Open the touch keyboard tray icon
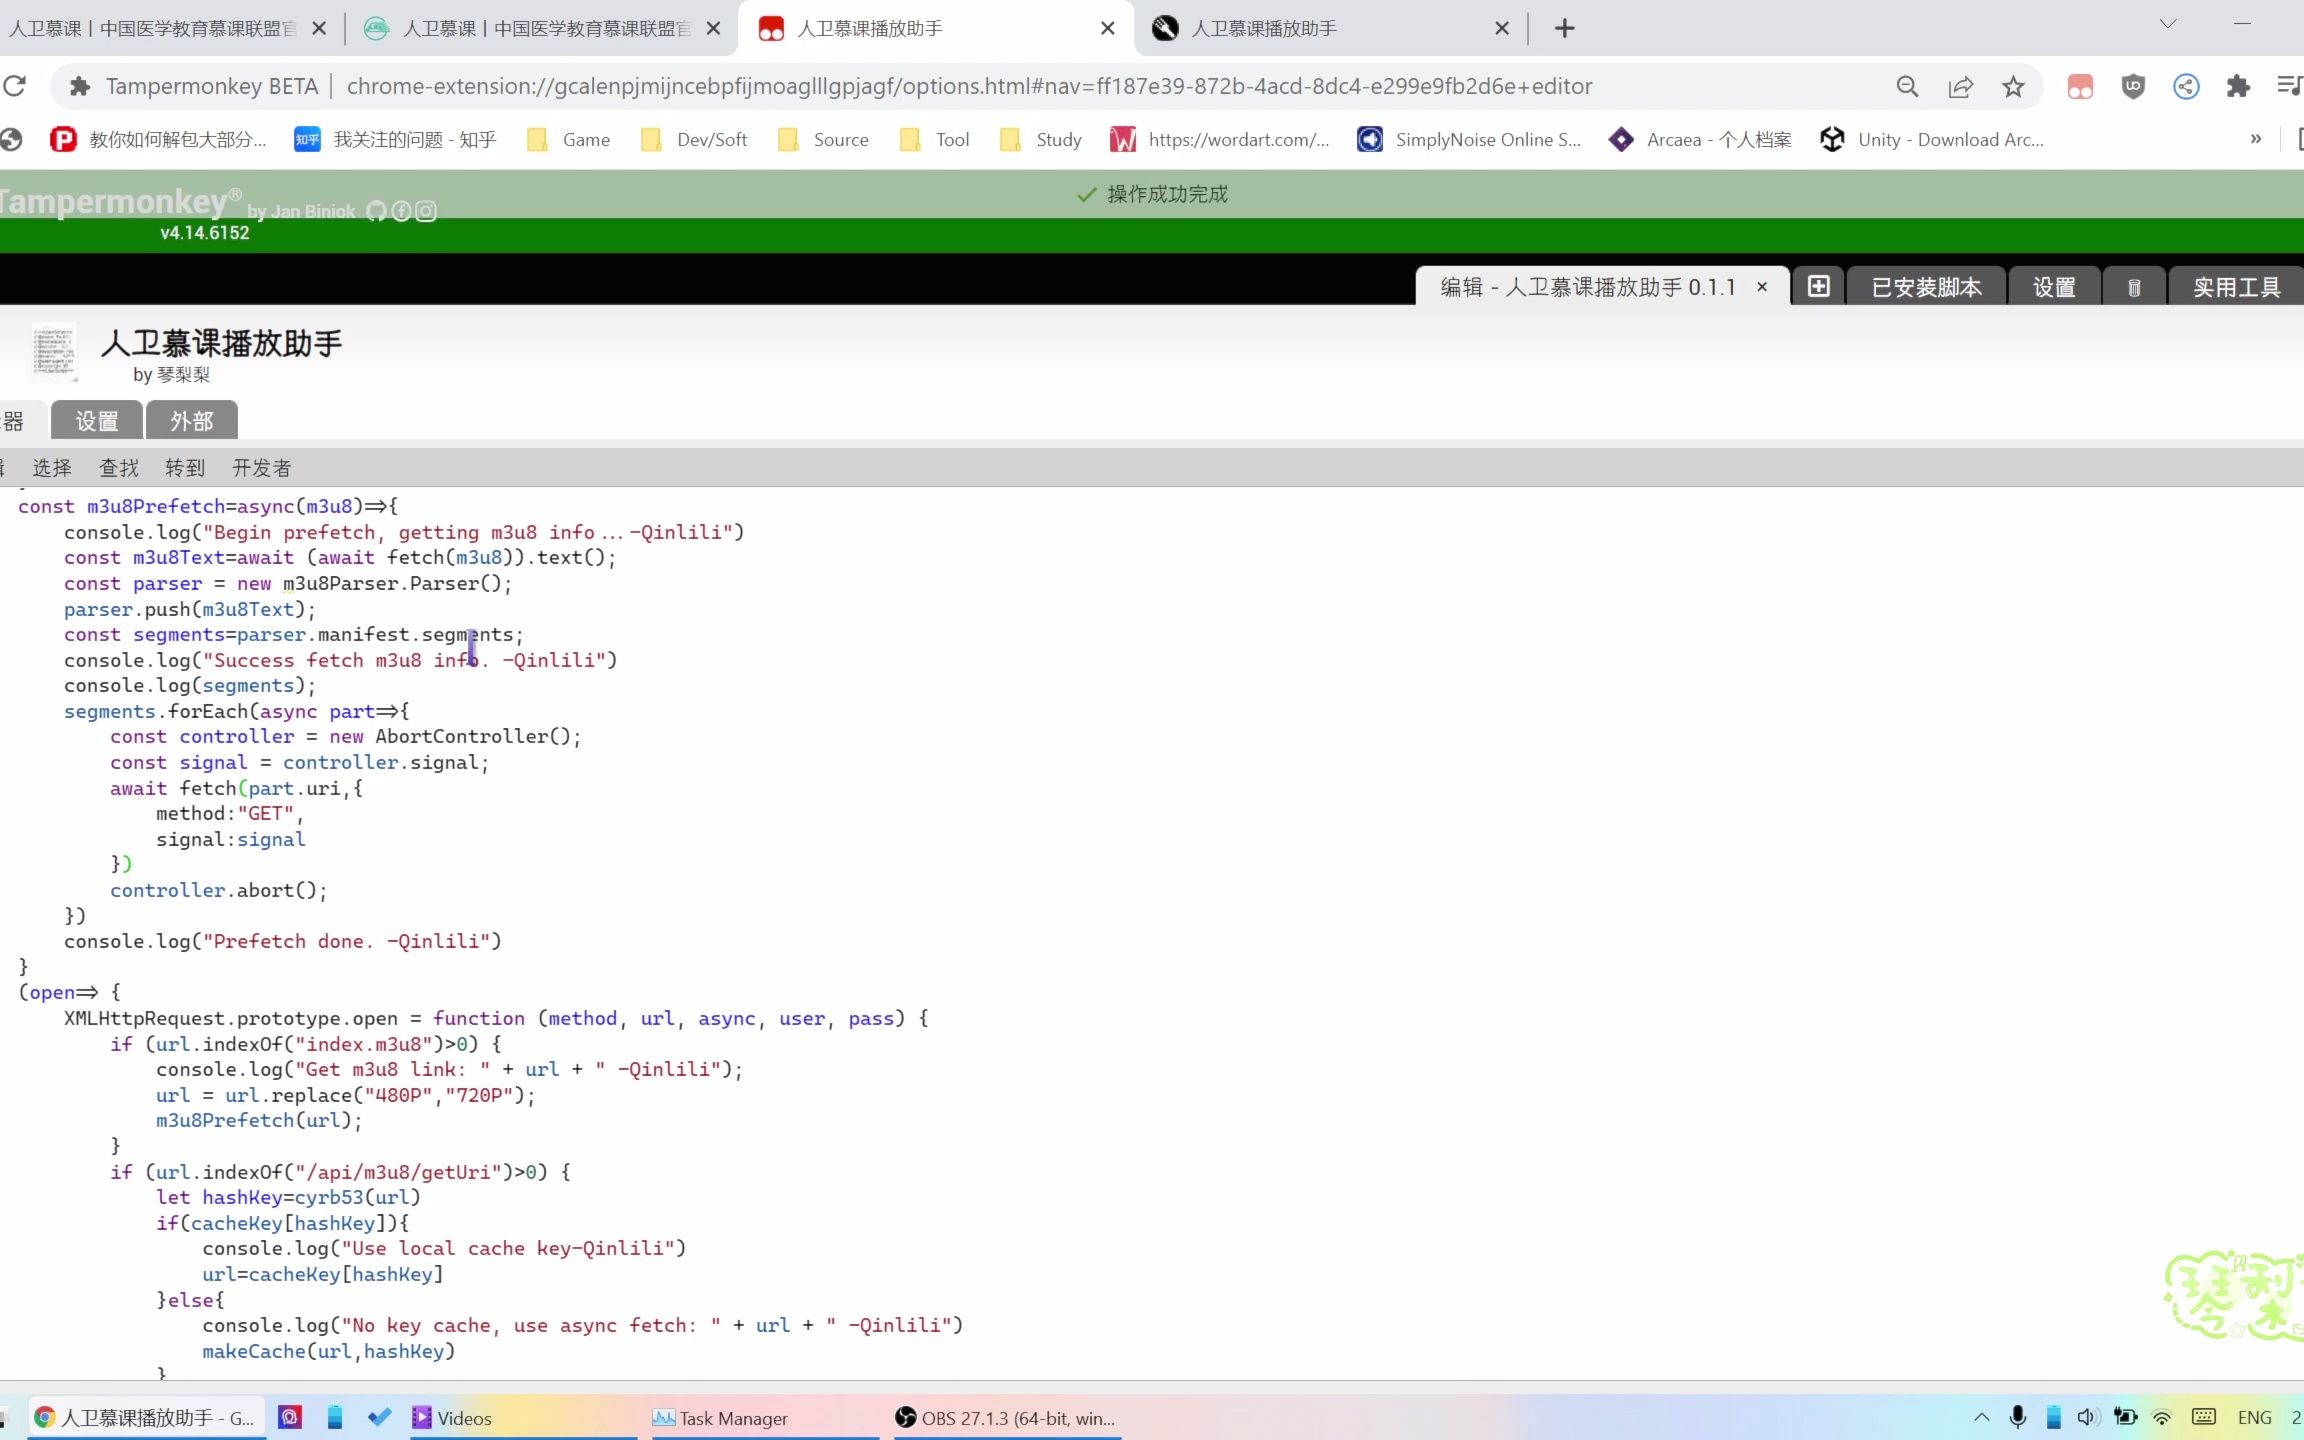This screenshot has height=1440, width=2304. (2204, 1417)
